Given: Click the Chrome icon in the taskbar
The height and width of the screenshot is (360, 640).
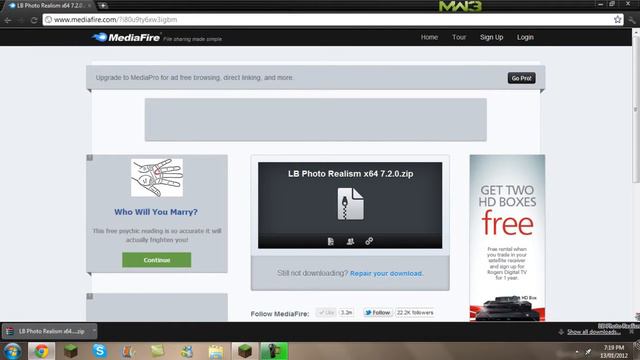Looking at the screenshot, I should pos(41,351).
